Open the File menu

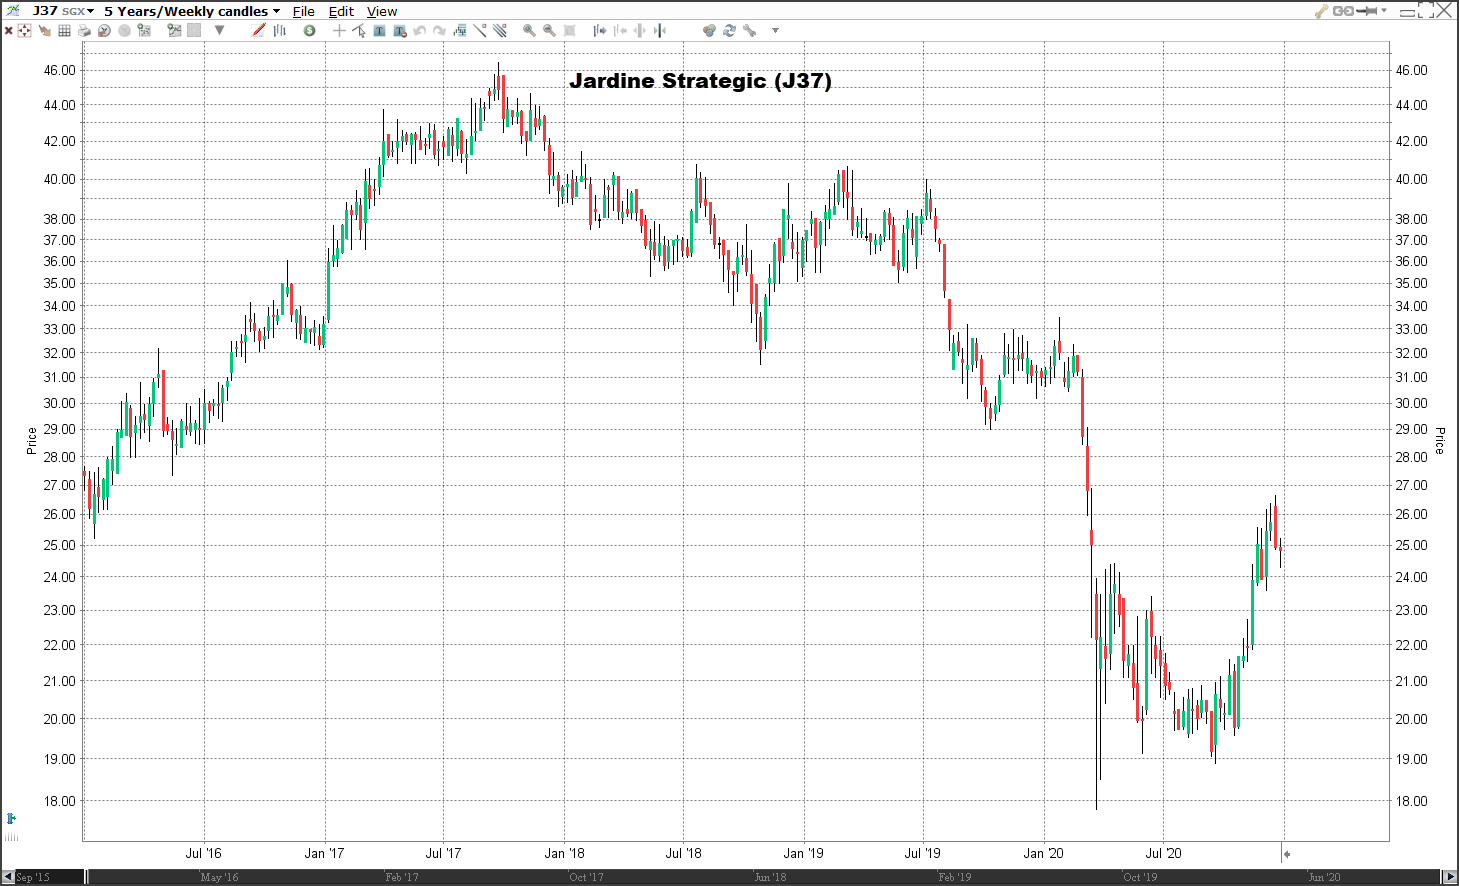point(304,11)
